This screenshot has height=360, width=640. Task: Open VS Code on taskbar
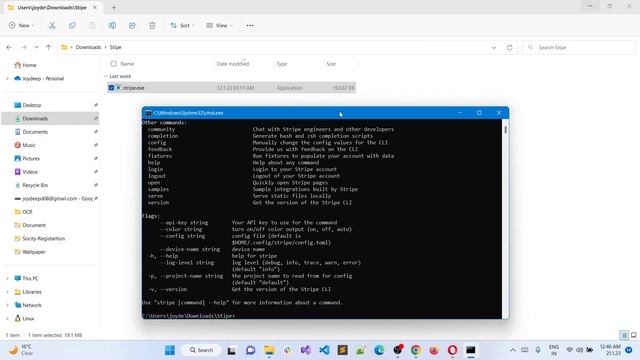point(324,350)
